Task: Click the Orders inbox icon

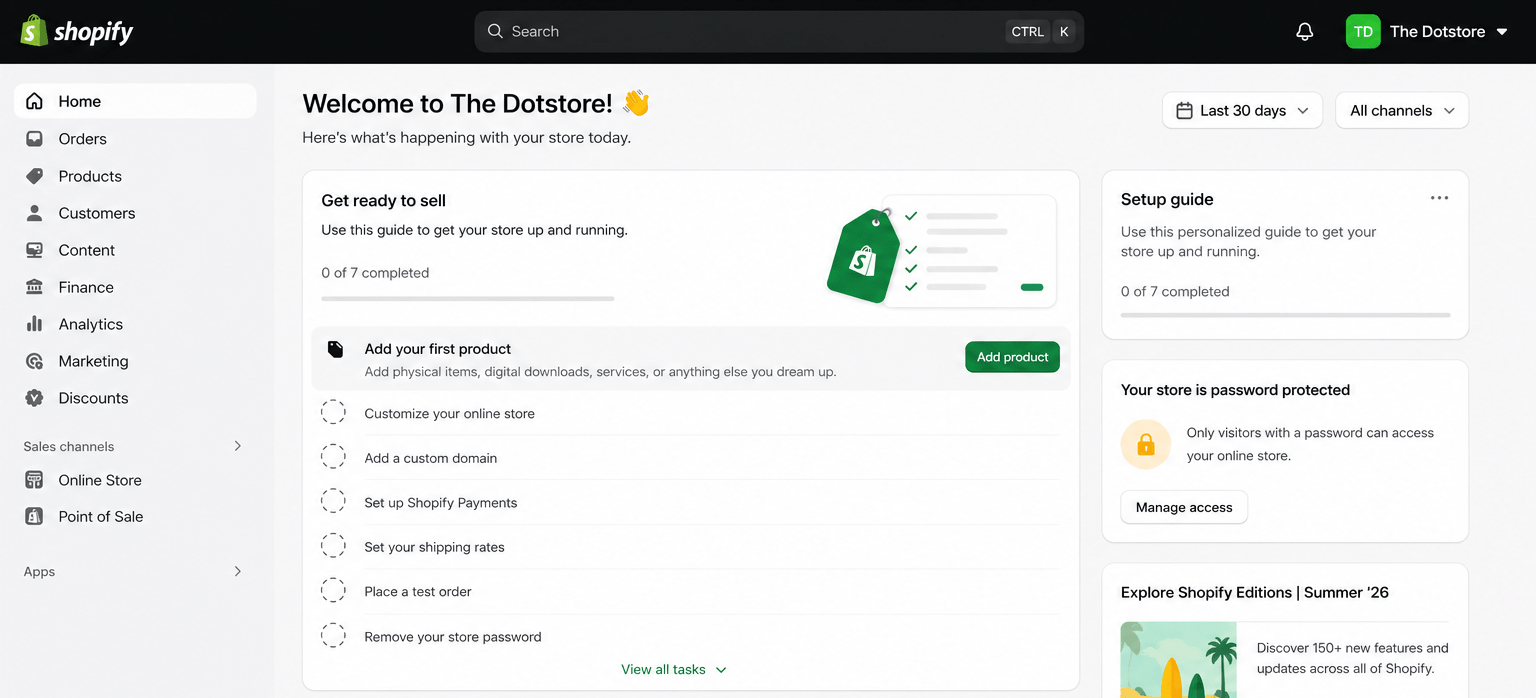Action: (x=34, y=139)
